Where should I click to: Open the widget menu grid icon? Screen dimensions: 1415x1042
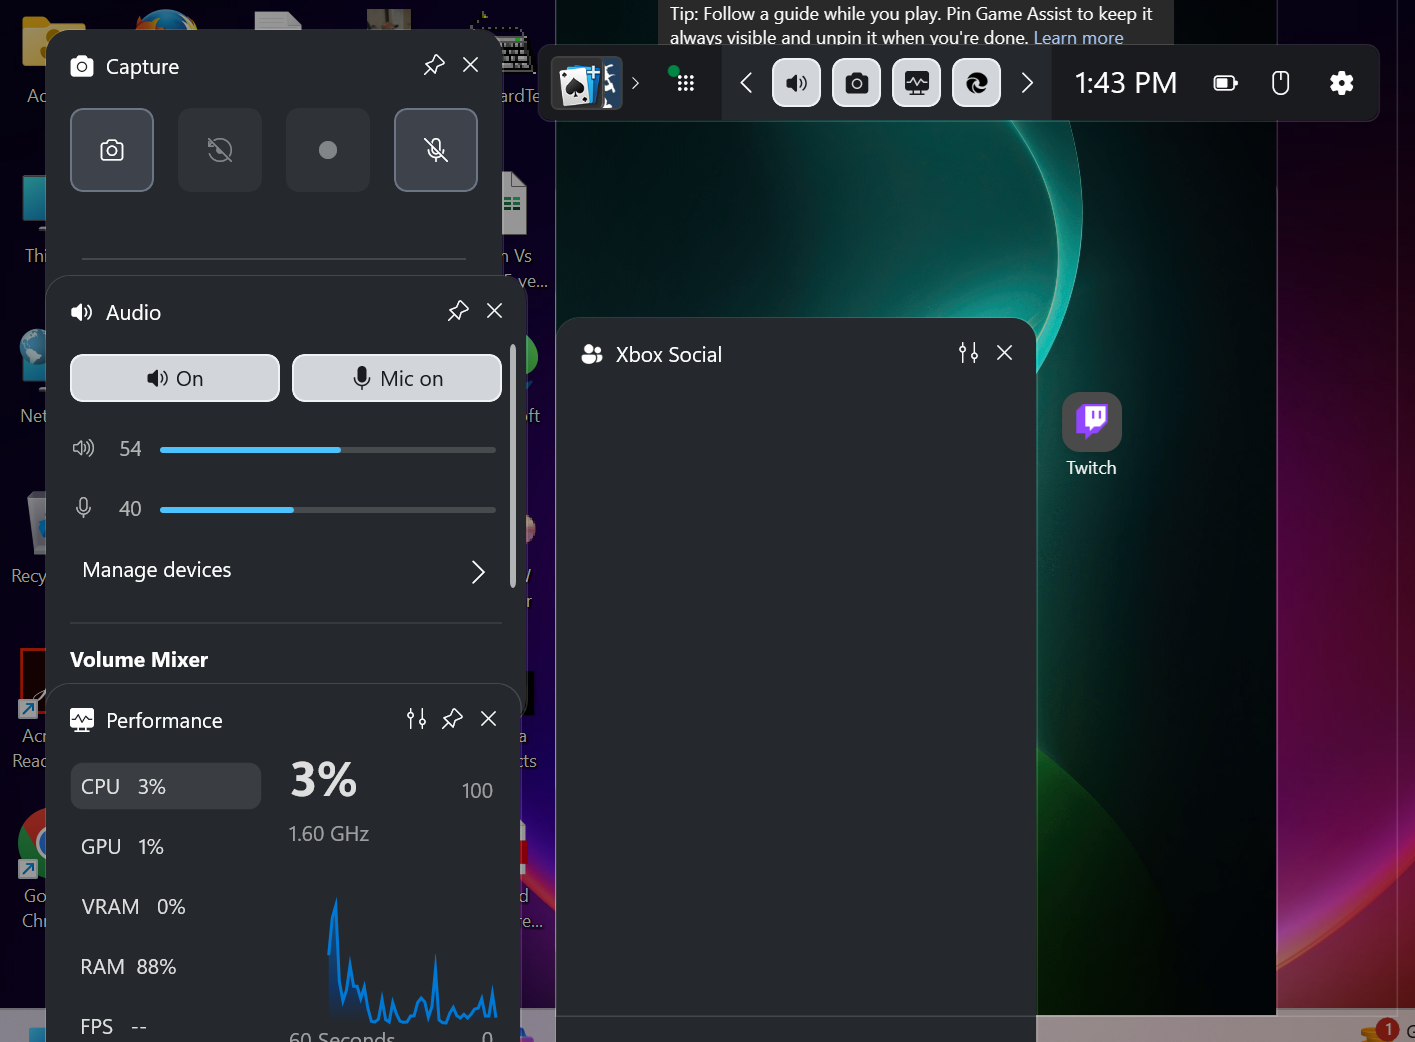683,83
